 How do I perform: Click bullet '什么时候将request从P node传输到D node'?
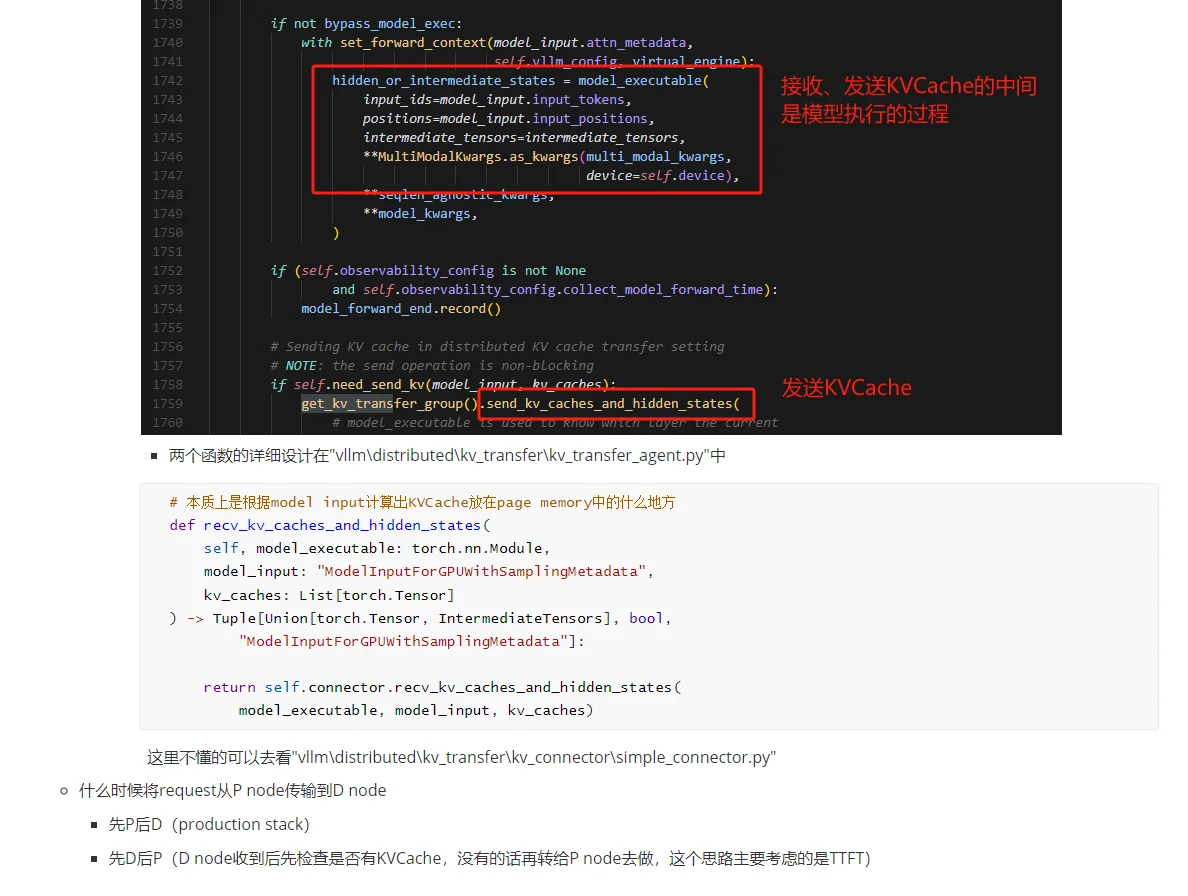[233, 791]
